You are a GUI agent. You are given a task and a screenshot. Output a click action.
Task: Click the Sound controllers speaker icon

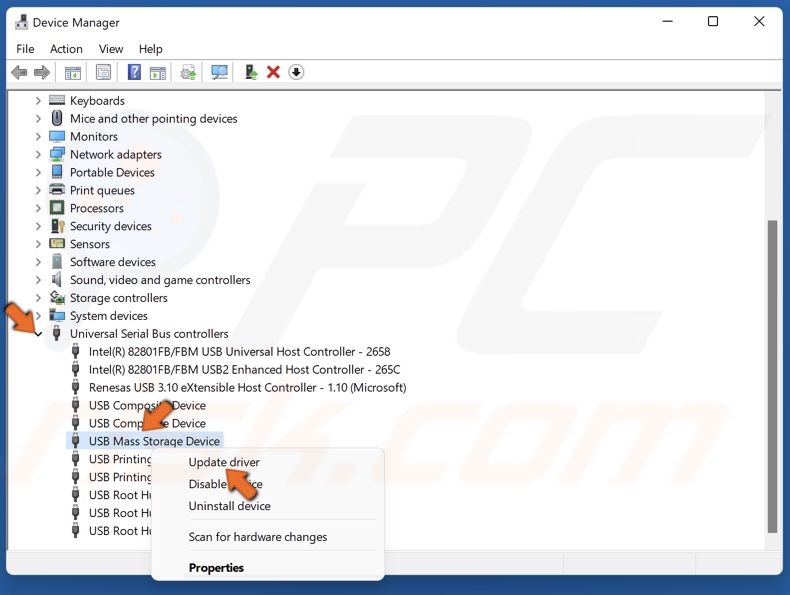point(56,280)
